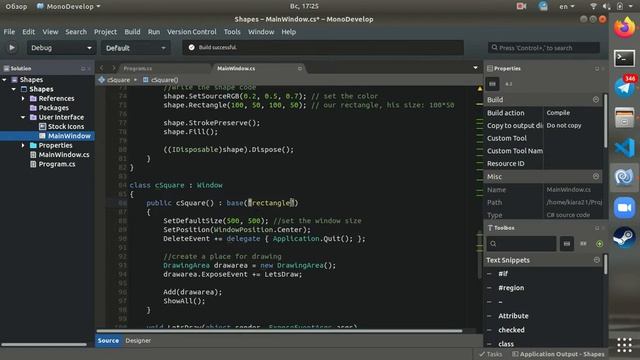Open the File menu
Viewport: 640px width, 360px height.
(x=9, y=32)
